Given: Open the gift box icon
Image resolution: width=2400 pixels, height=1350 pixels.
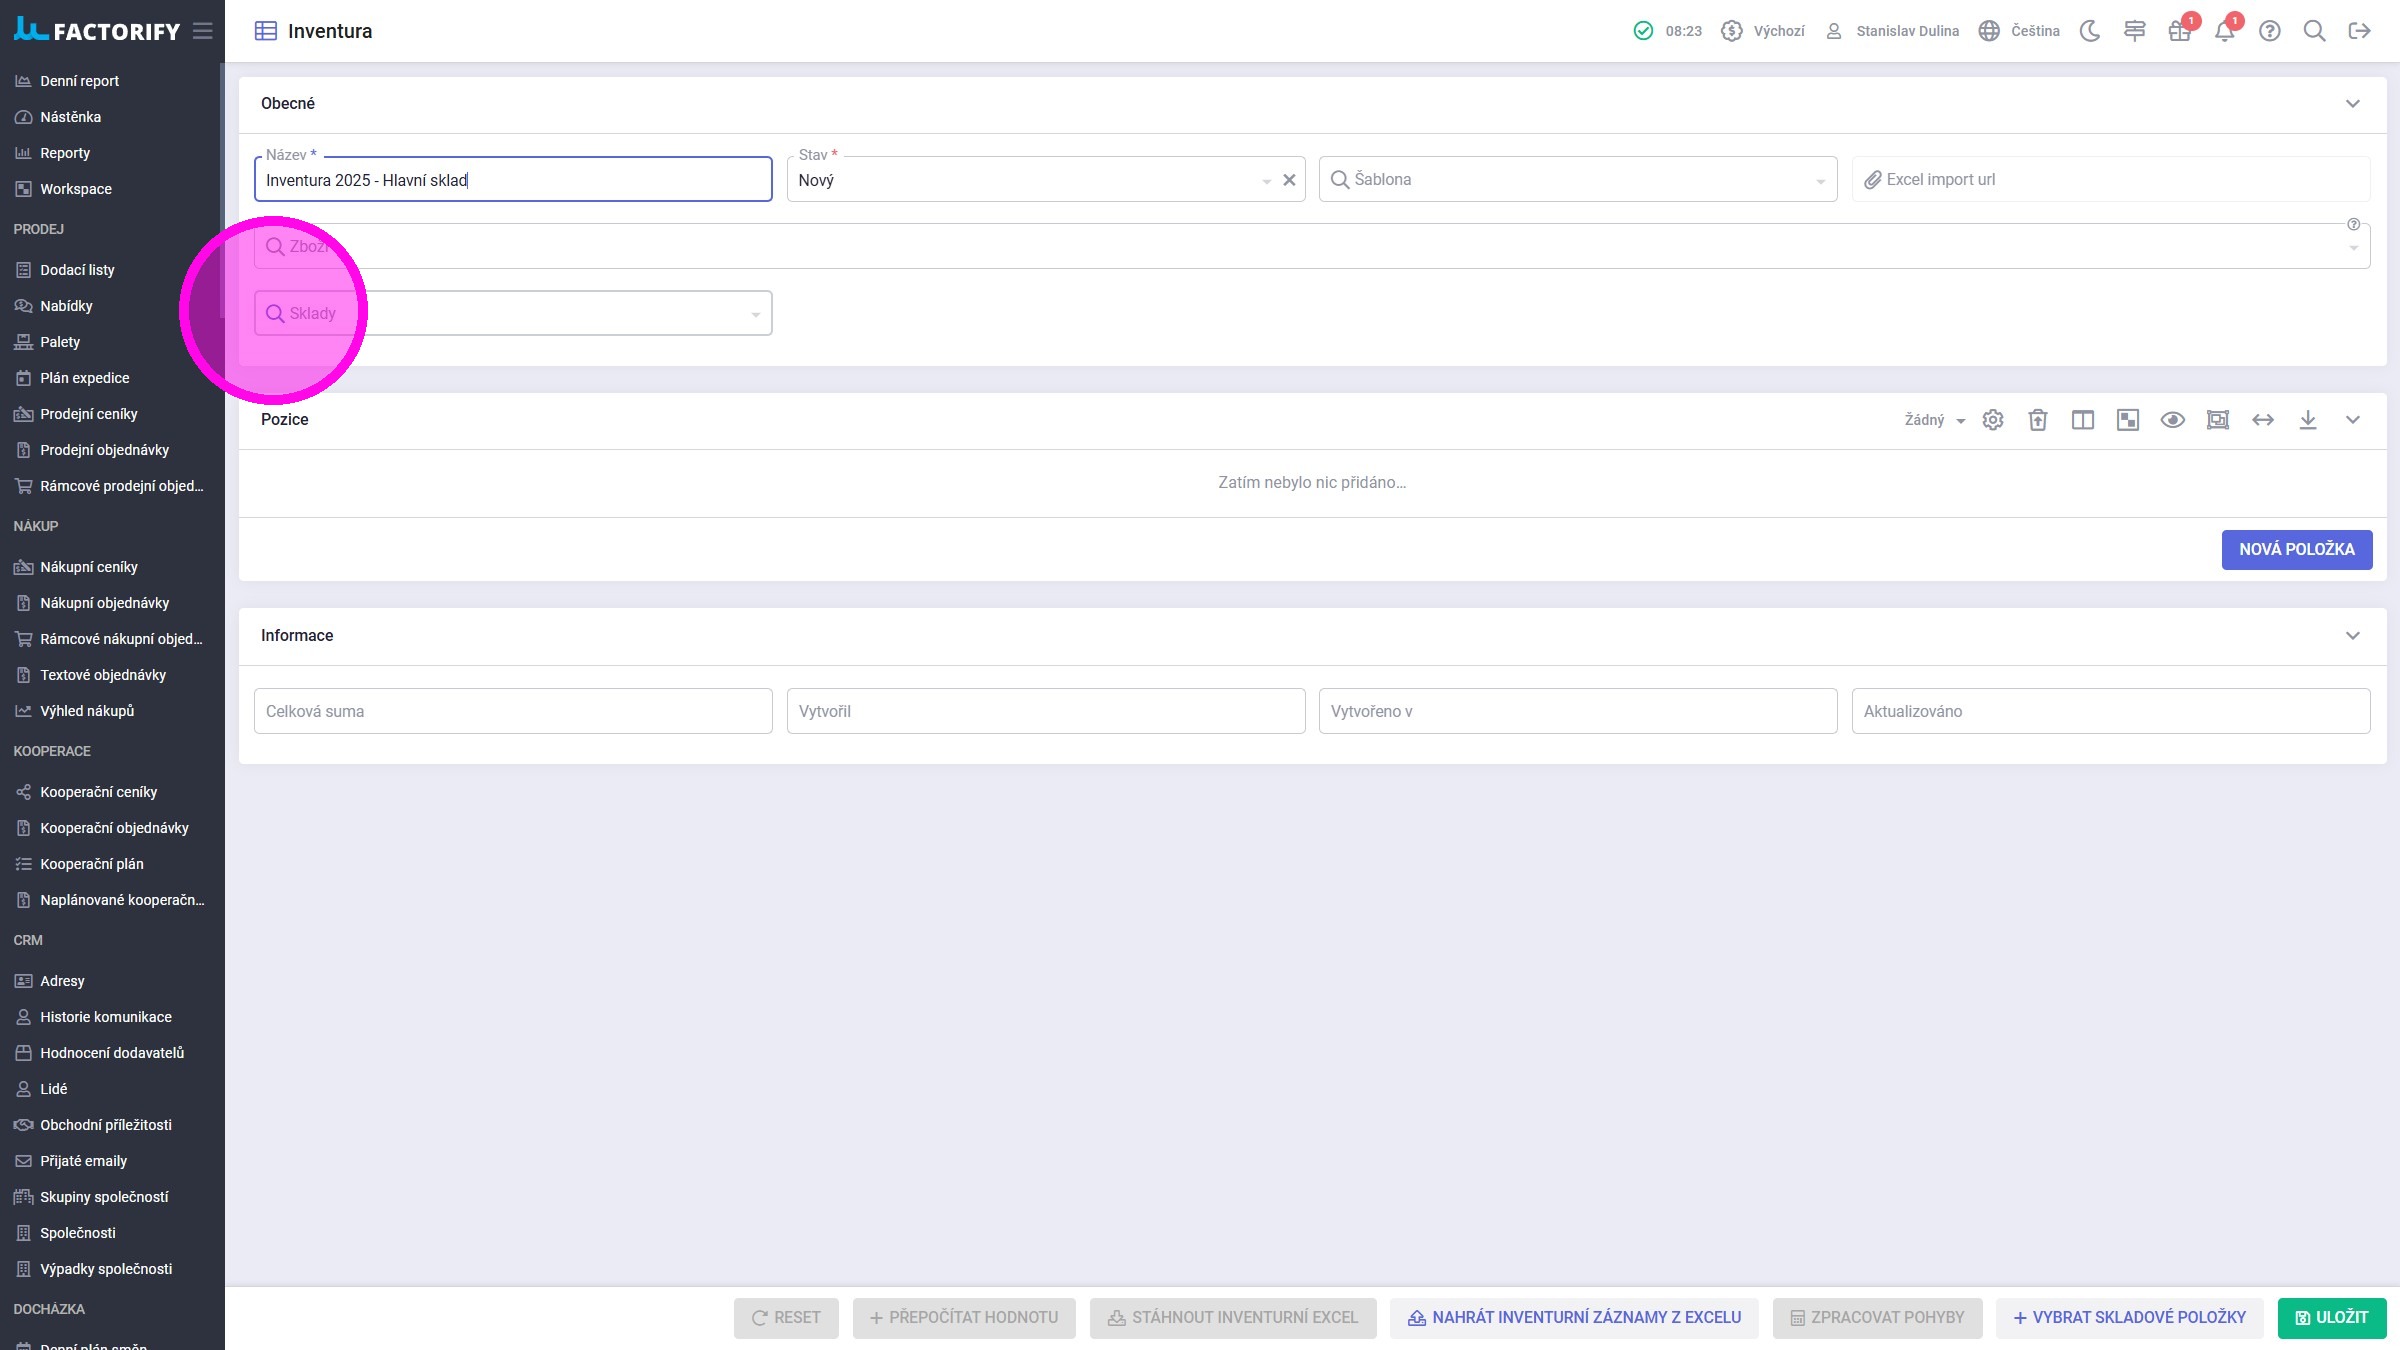Looking at the screenshot, I should (x=2179, y=31).
